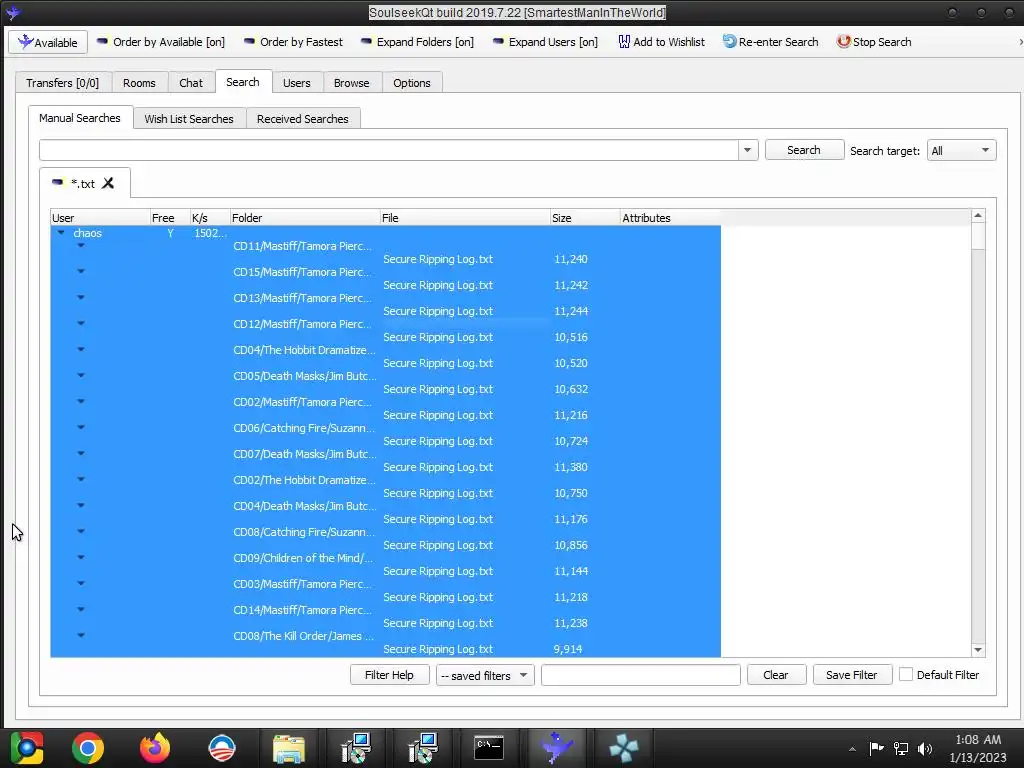
Task: Collapse the CD11/Mastiff folder node
Action: pos(81,246)
